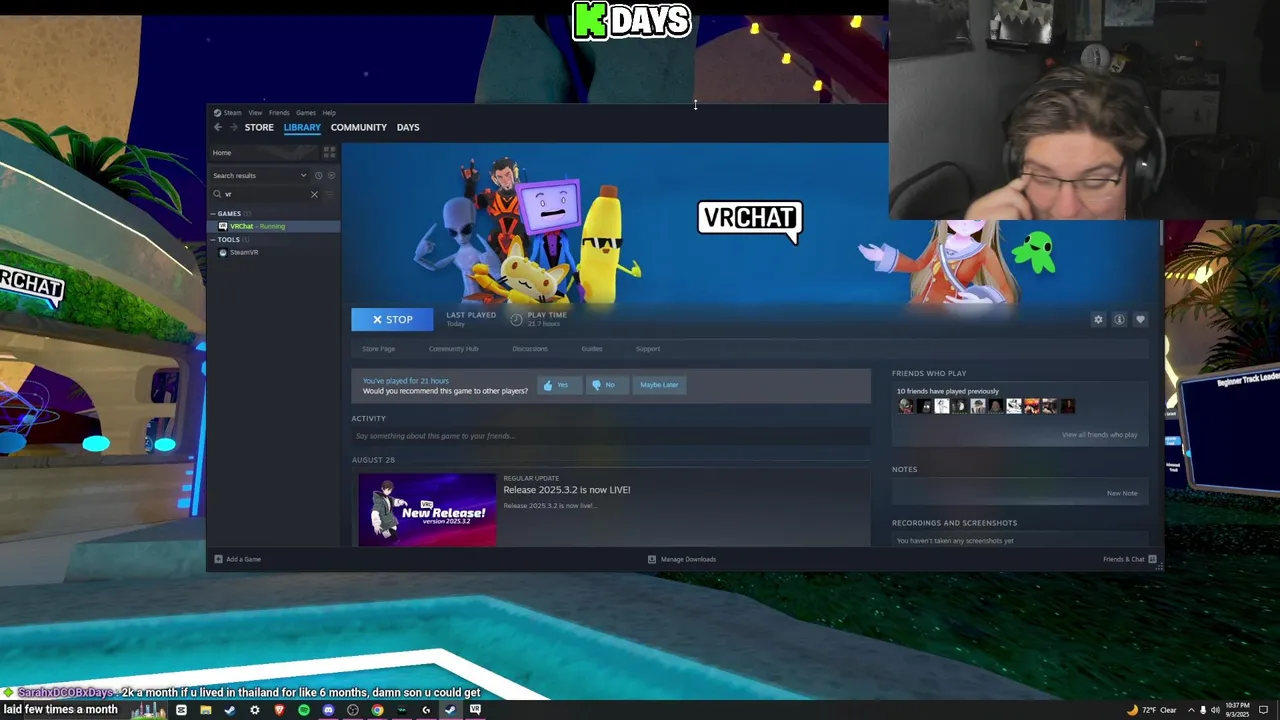
Task: Click the VRChat icon in the taskbar
Action: pyautogui.click(x=475, y=710)
